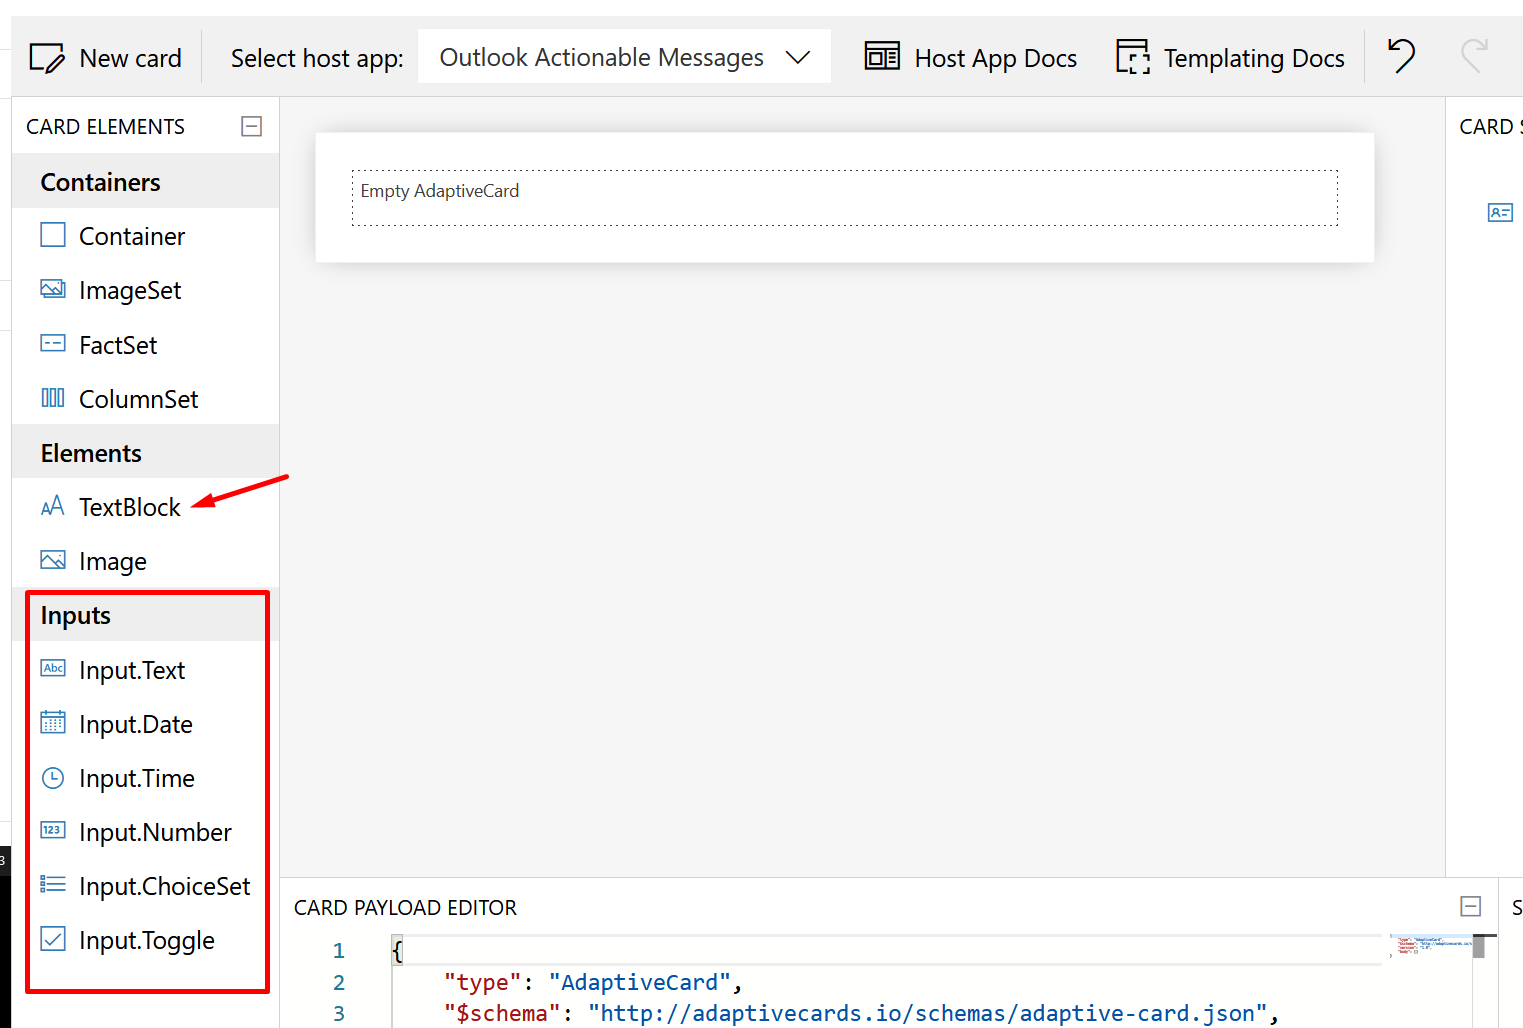Click the undo arrow icon
This screenshot has width=1523, height=1028.
[1400, 57]
